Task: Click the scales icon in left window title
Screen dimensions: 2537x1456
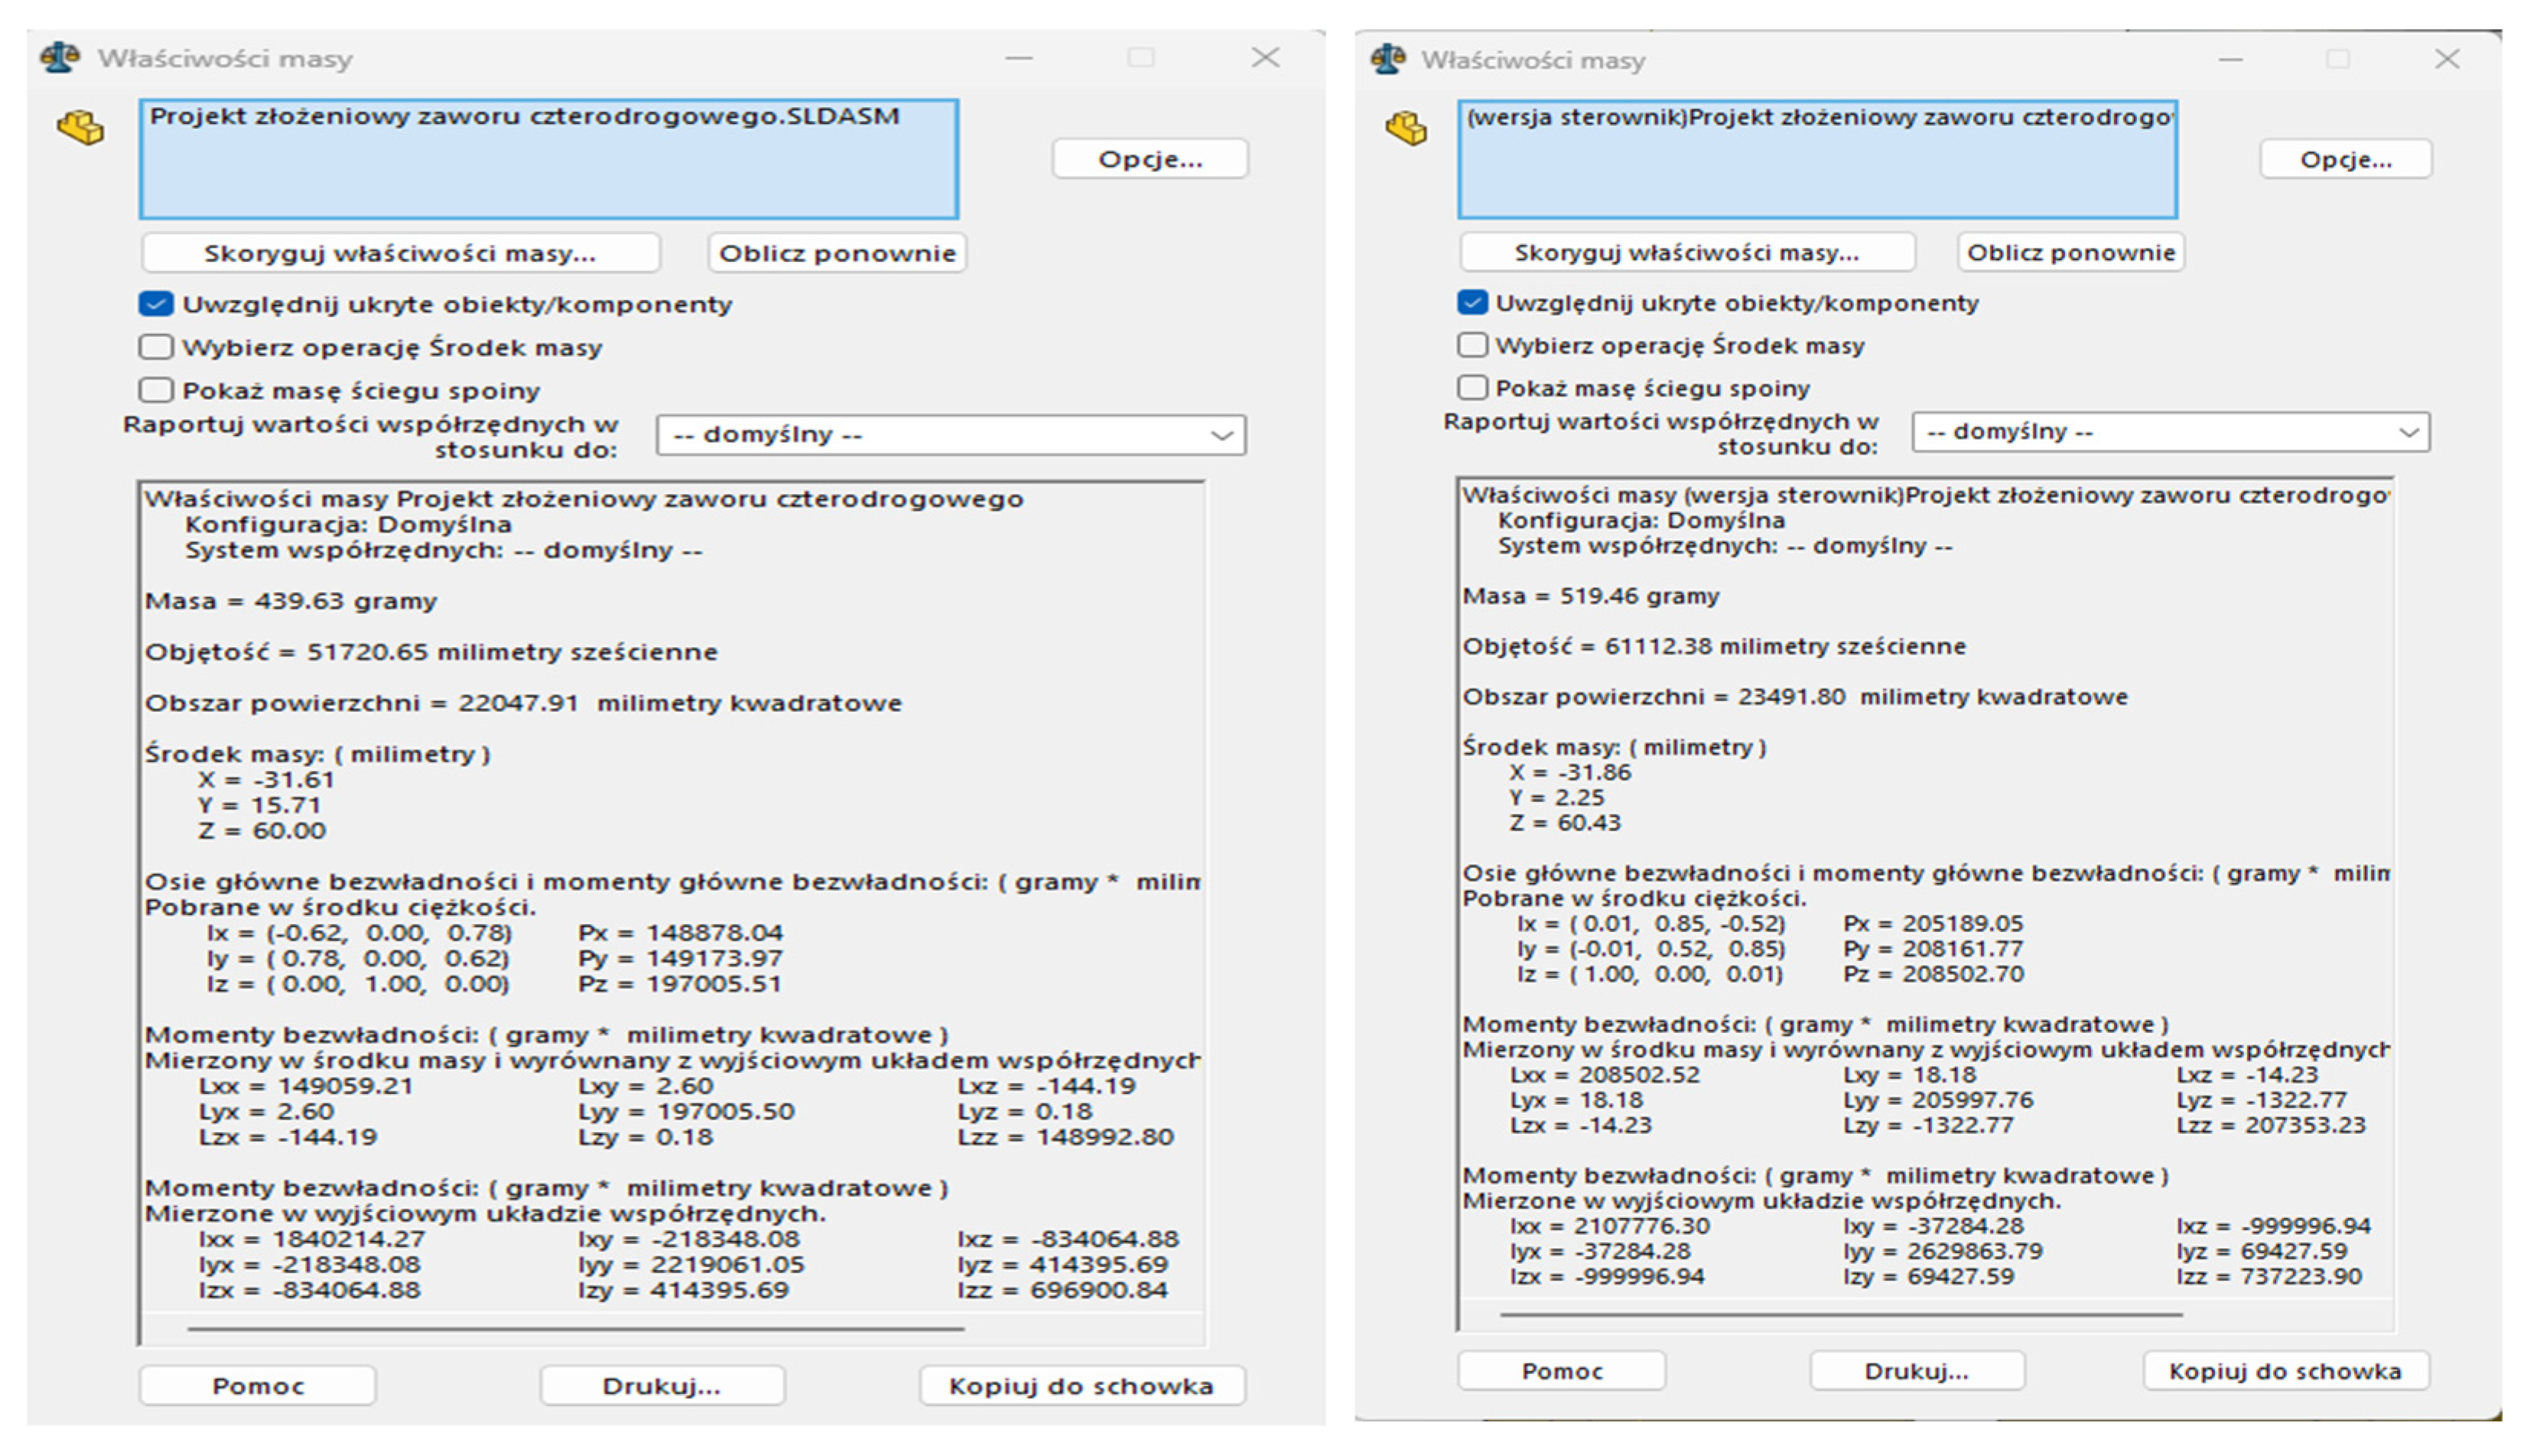Action: [x=59, y=57]
